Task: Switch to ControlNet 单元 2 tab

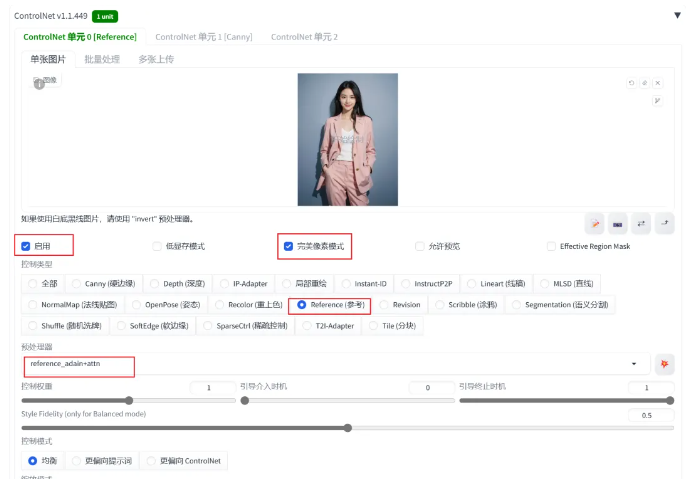Action: click(x=304, y=37)
